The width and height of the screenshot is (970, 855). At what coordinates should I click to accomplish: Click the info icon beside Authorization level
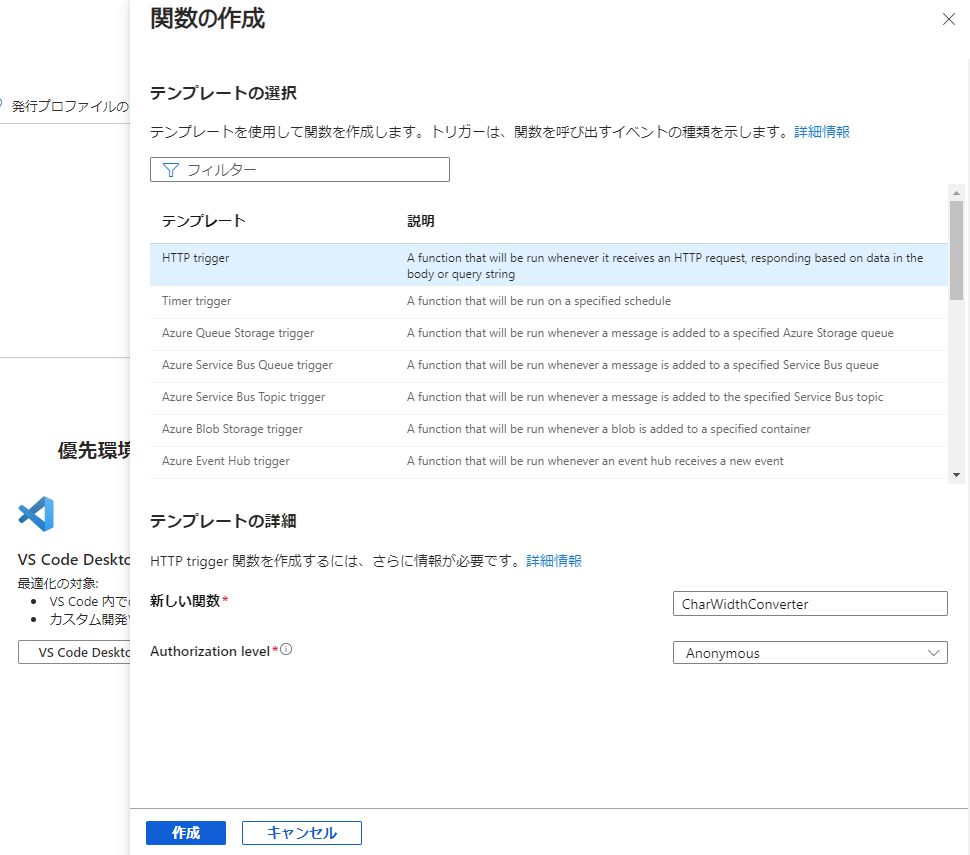pyautogui.click(x=286, y=650)
